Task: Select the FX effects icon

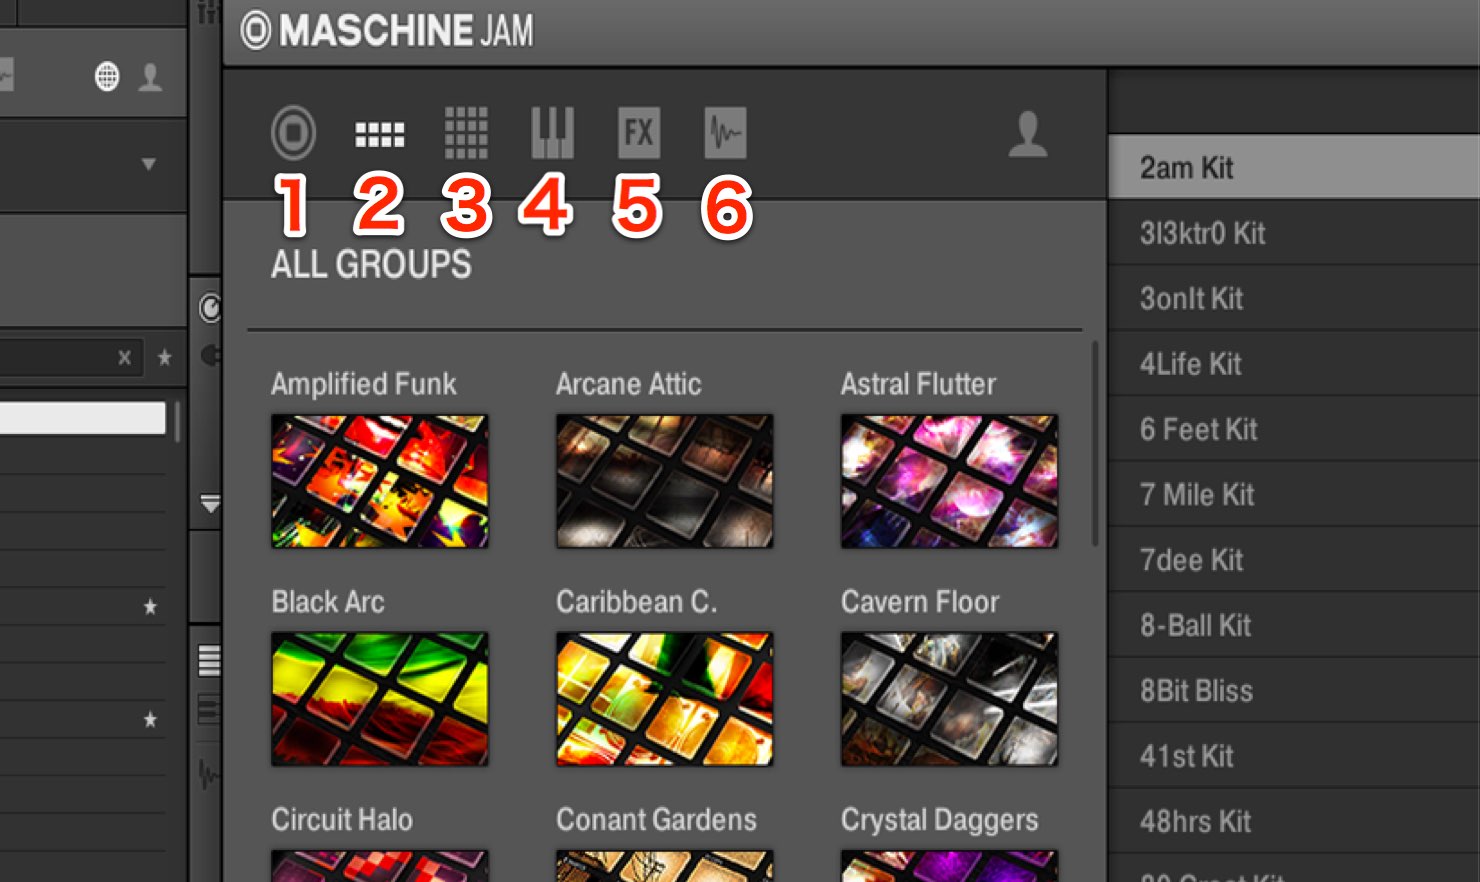Action: [x=639, y=133]
